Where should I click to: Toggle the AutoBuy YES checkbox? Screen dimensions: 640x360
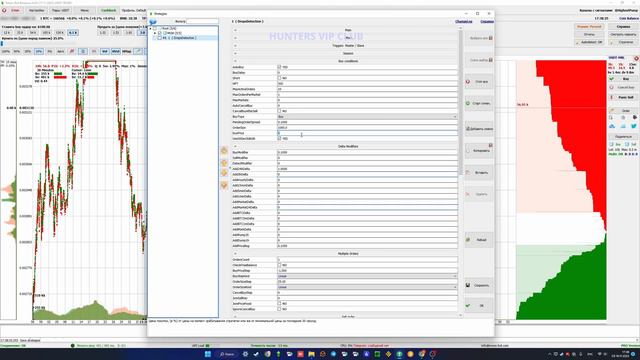coord(280,67)
